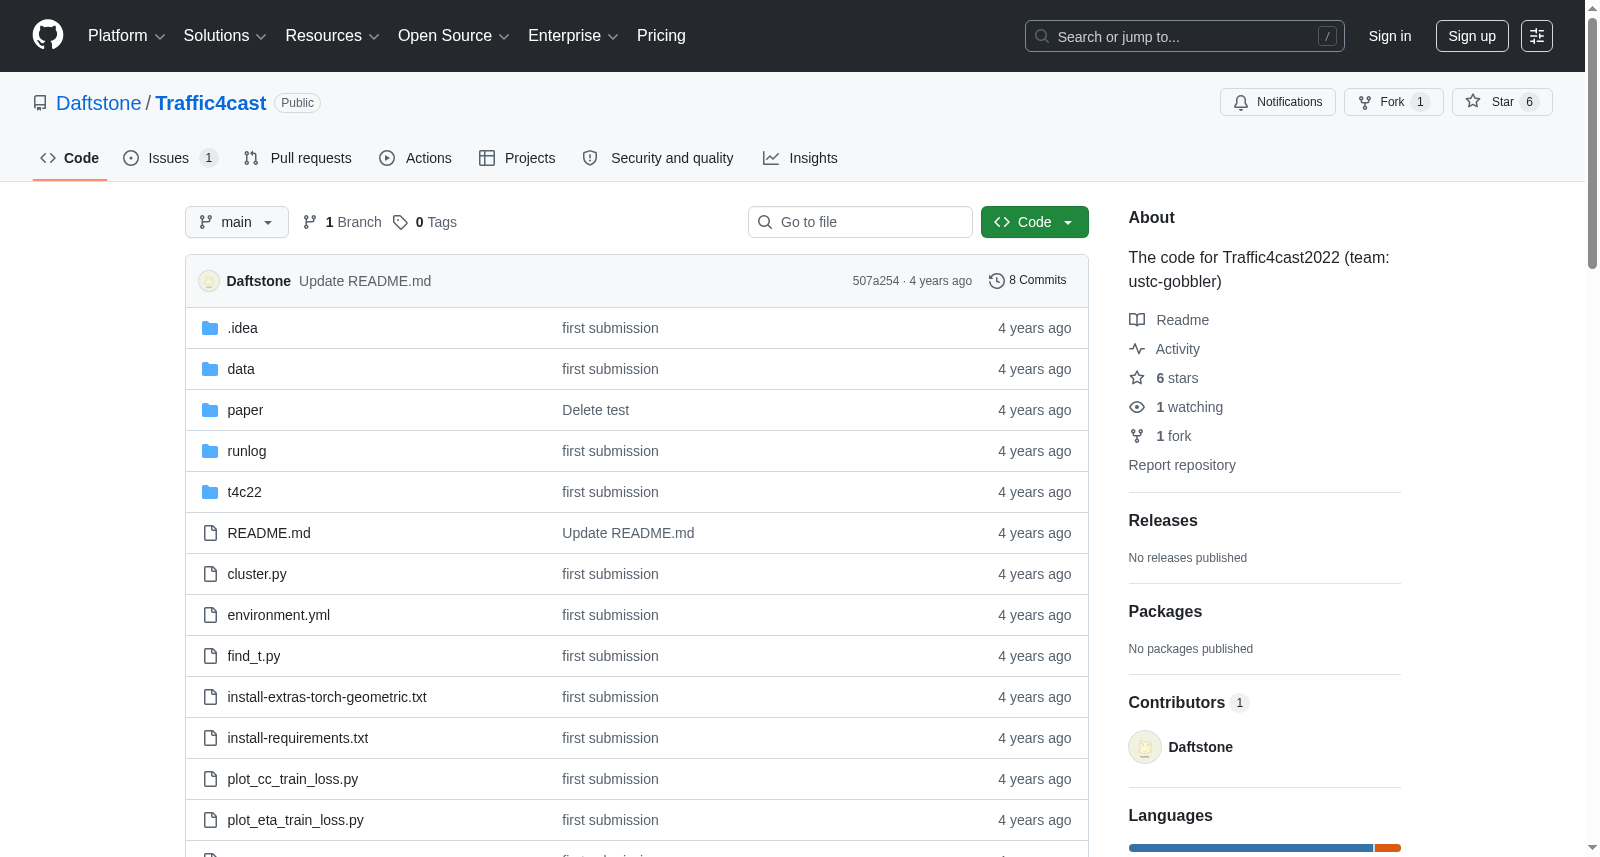1600x857 pixels.
Task: Open the install-extras-torch-geometric.txt file
Action: [327, 697]
